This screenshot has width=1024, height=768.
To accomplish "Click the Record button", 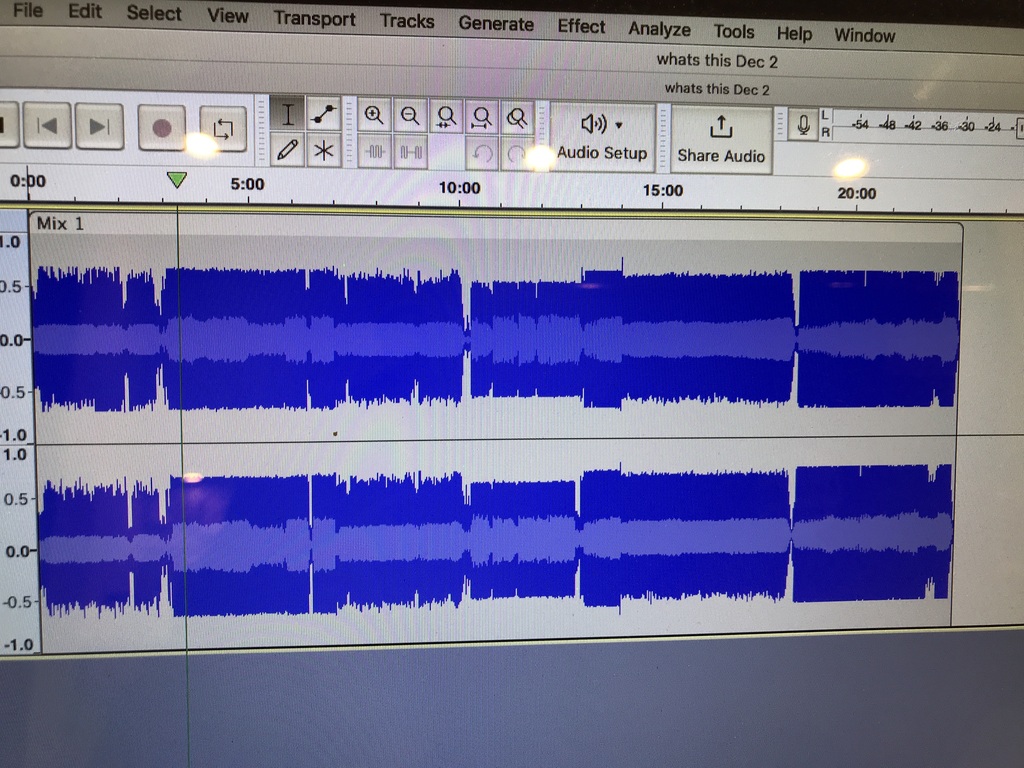I will coord(161,128).
